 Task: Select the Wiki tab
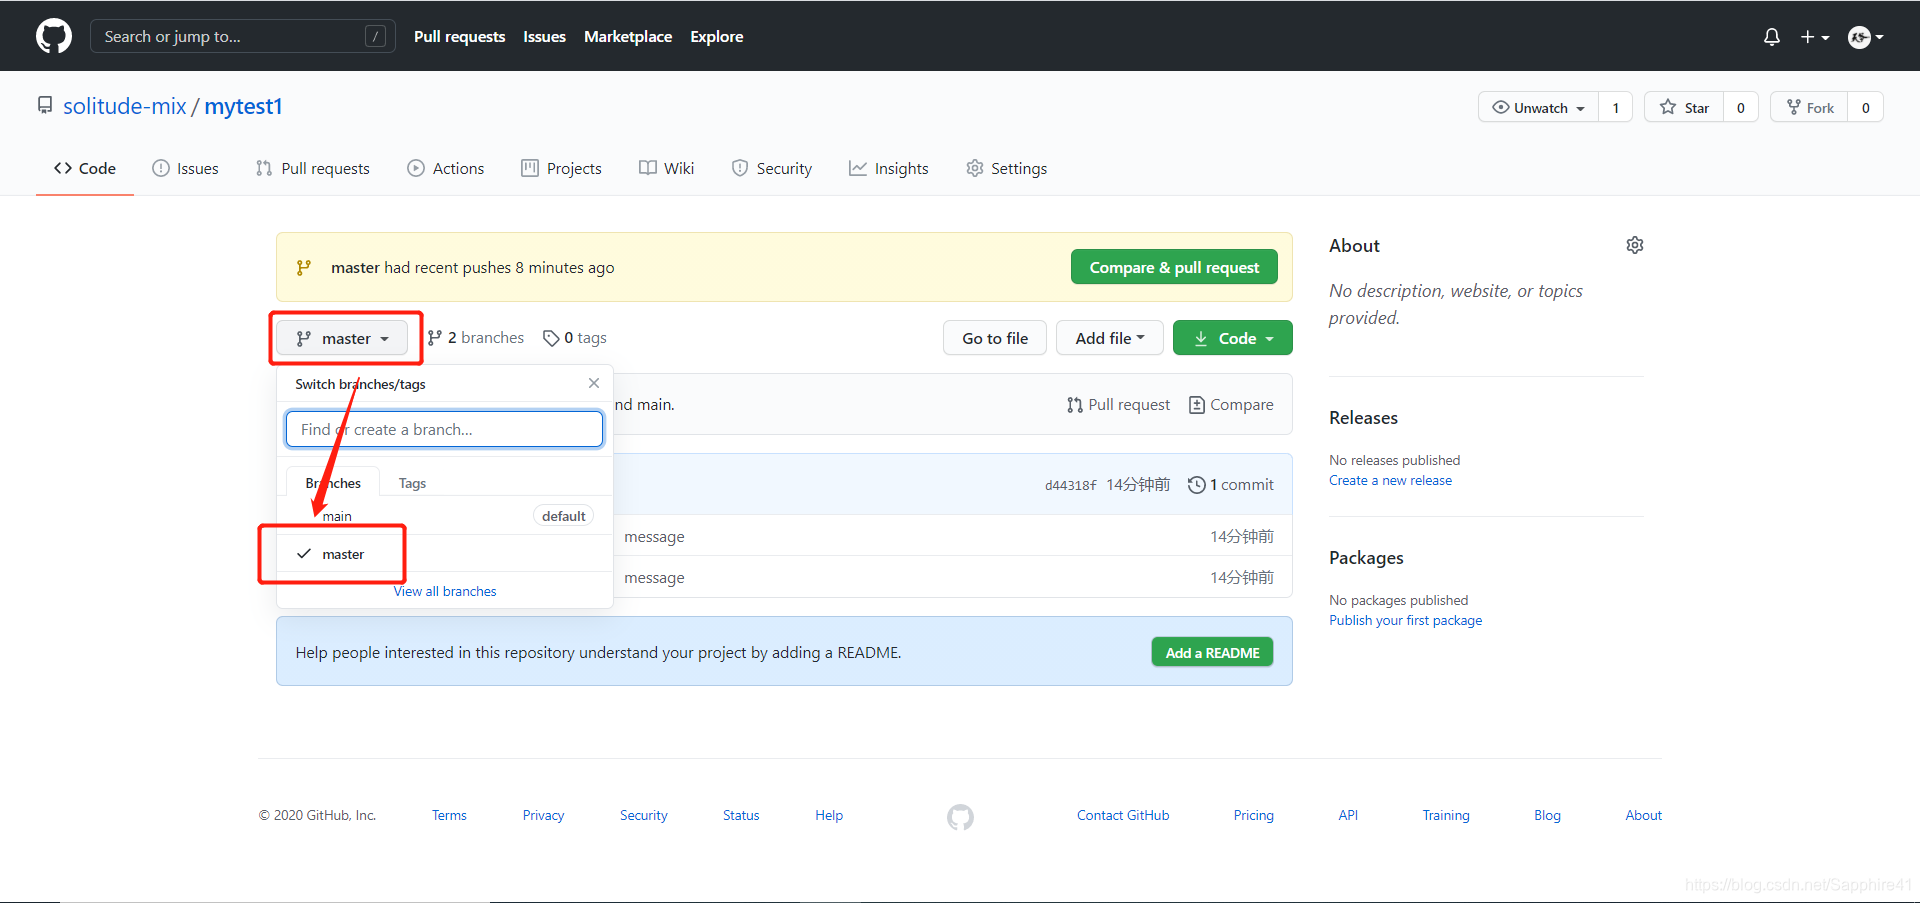coord(666,168)
